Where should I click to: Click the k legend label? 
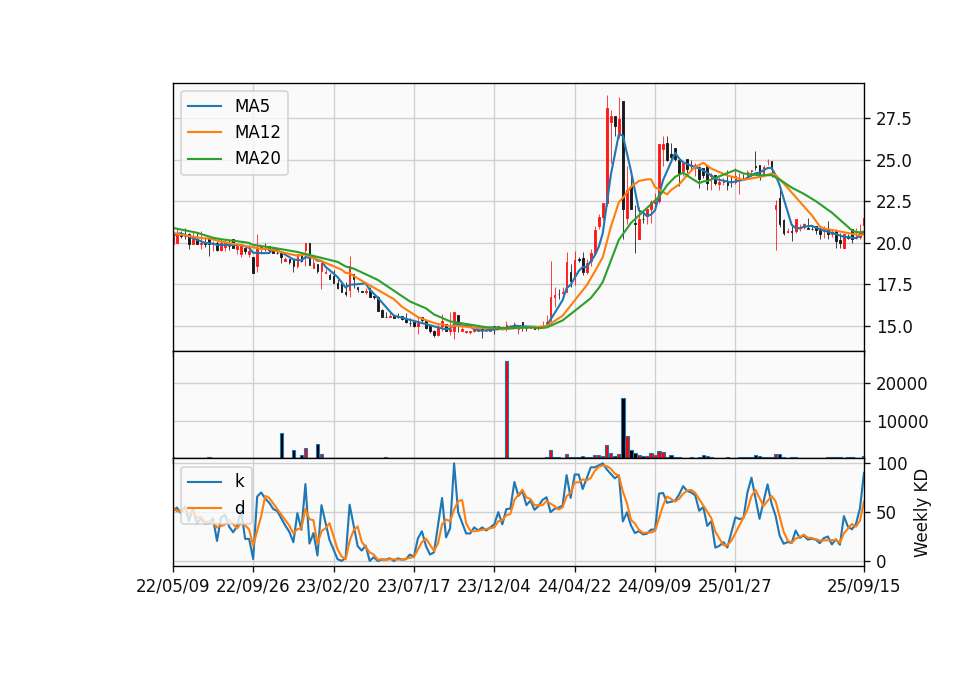pos(239,481)
